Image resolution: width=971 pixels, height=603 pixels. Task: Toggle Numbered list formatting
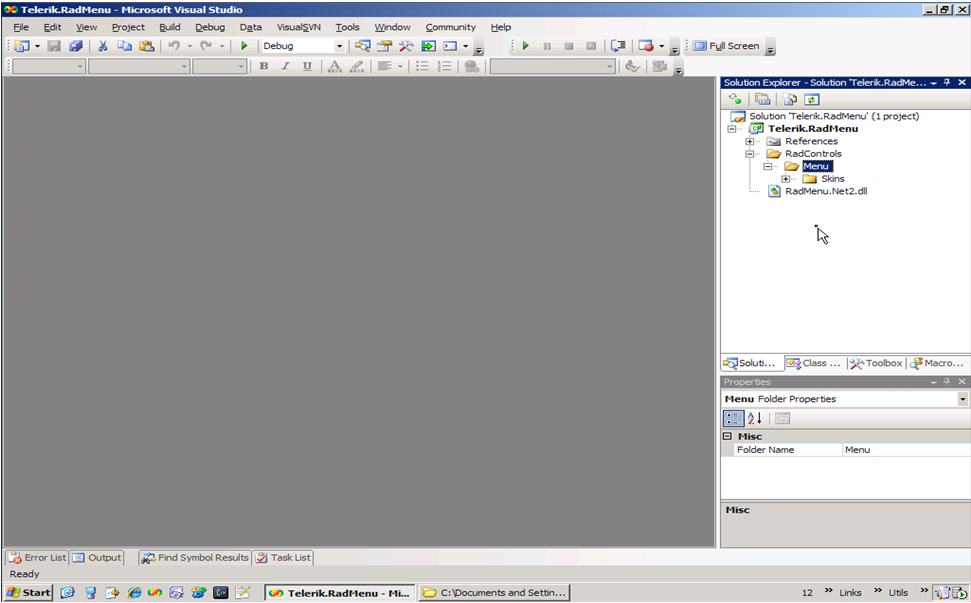coord(445,66)
